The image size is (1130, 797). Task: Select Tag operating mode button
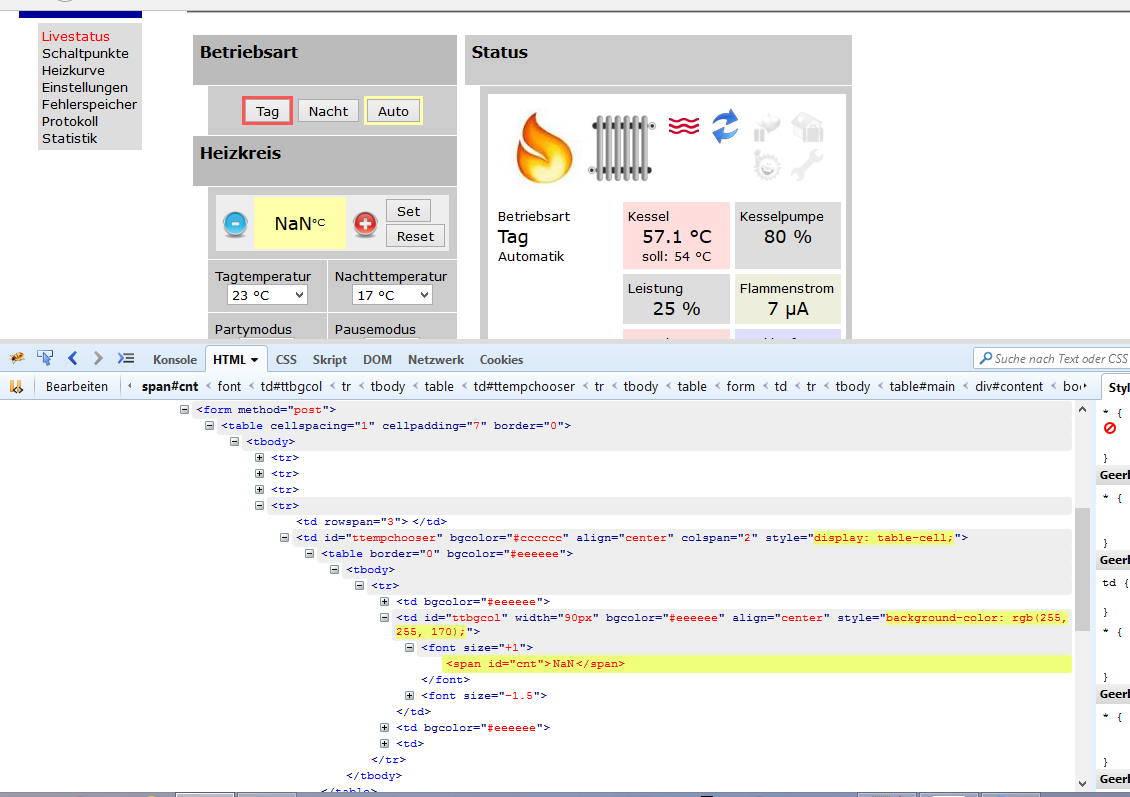(x=267, y=111)
